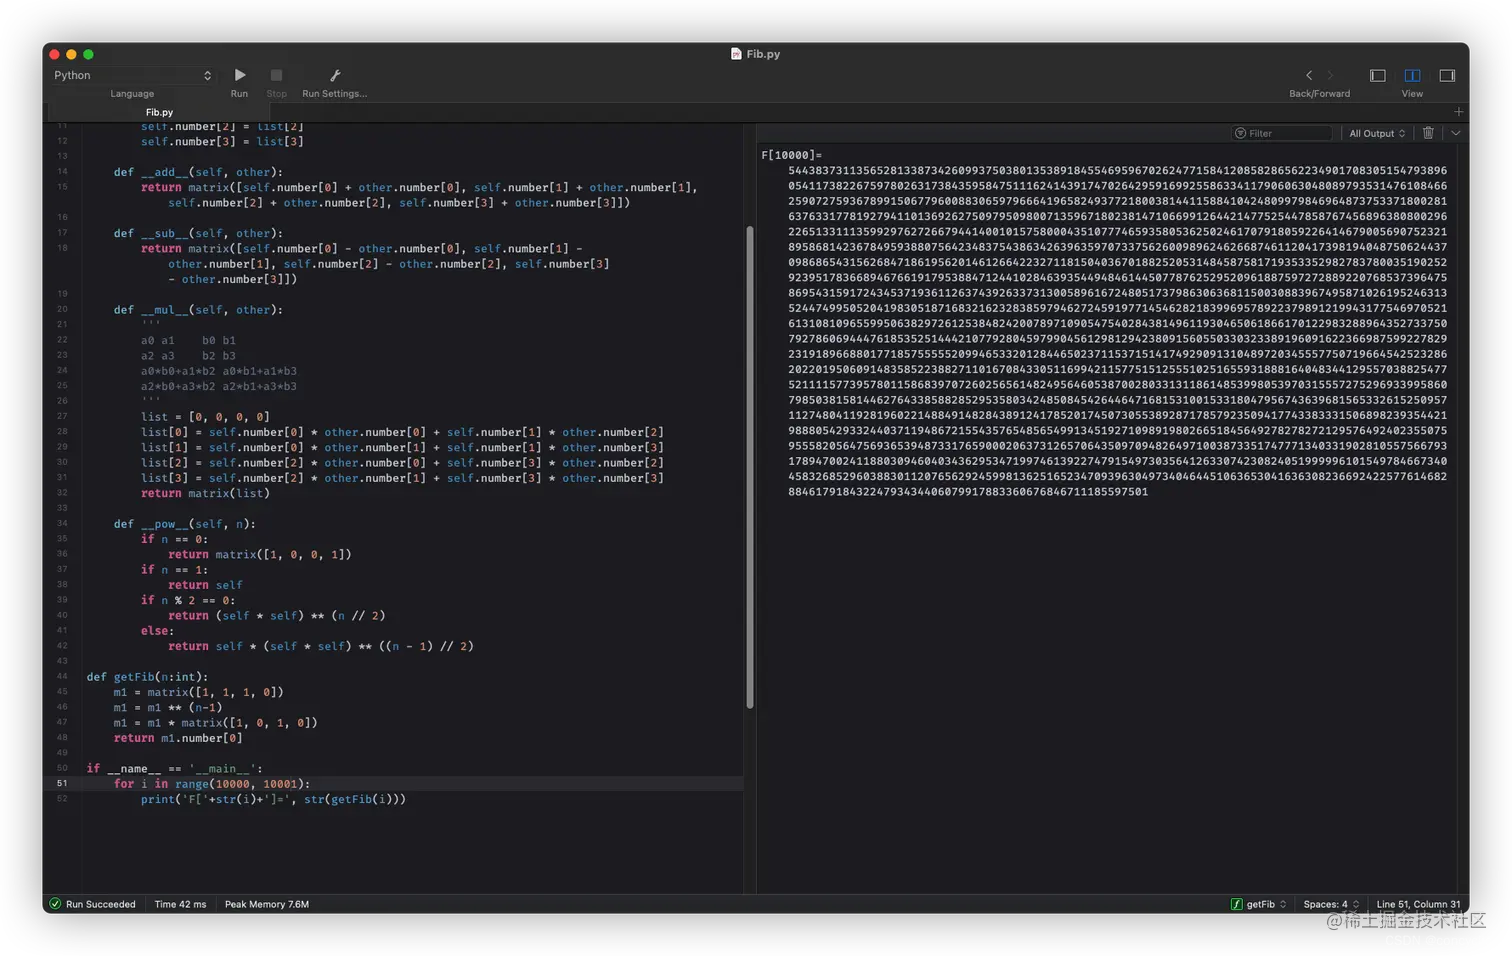Click the 'return matrix([1, 0, 0, 1])' line
This screenshot has height=956, width=1512.
coord(260,555)
